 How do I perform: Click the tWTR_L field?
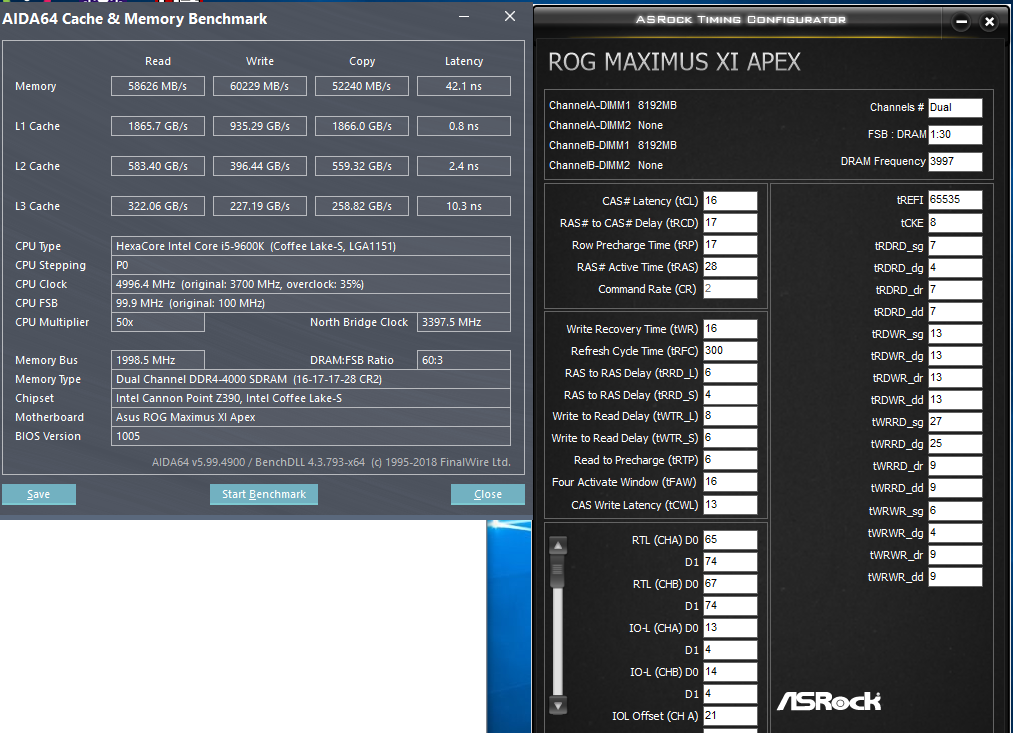(x=730, y=416)
